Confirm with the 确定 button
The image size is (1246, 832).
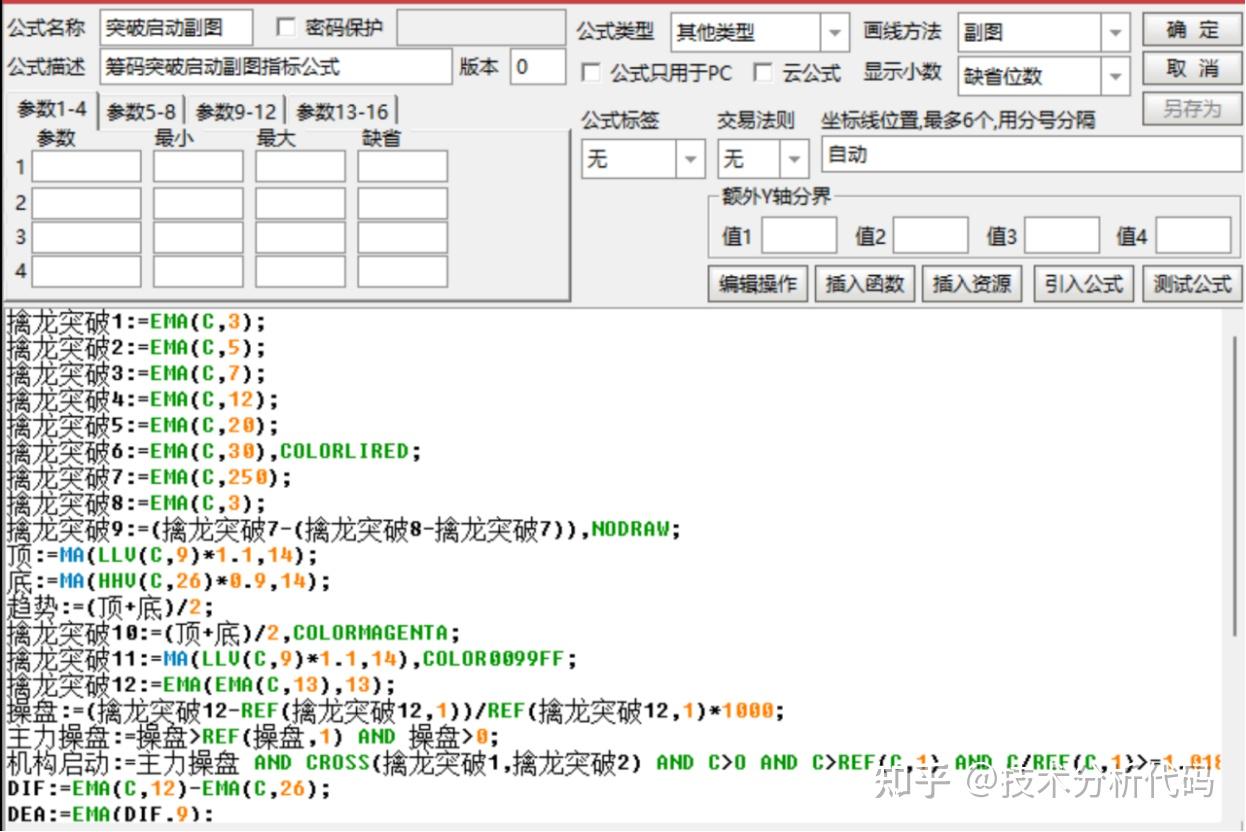(x=1192, y=29)
